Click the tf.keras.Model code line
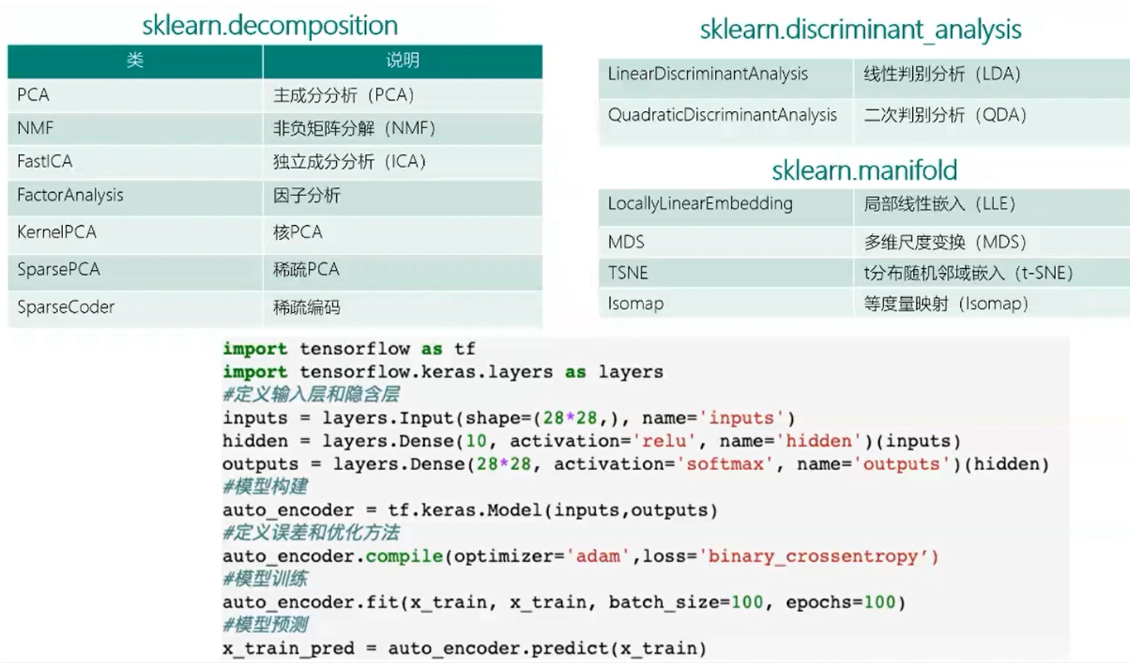Screen dimensions: 1130x666 [470, 510]
